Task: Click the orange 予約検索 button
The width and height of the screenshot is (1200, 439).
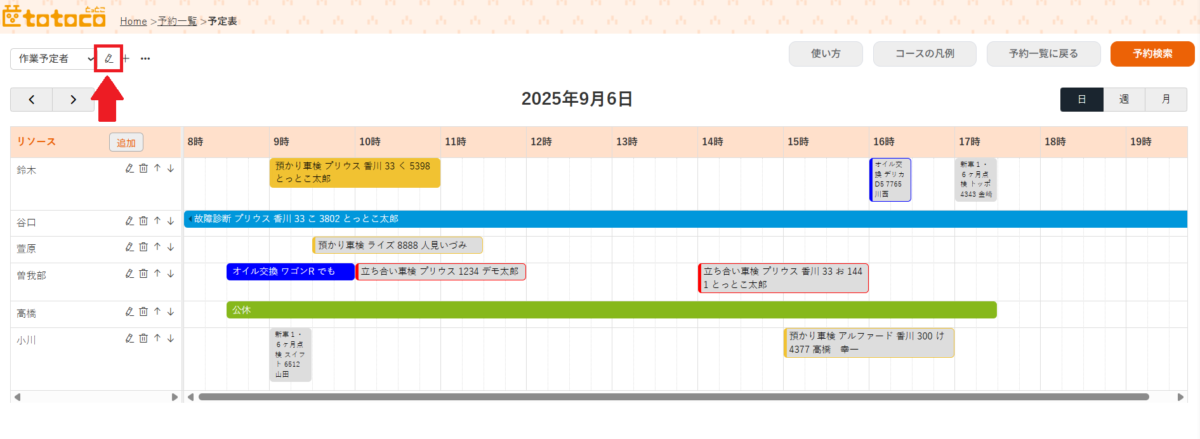Action: pos(1152,54)
